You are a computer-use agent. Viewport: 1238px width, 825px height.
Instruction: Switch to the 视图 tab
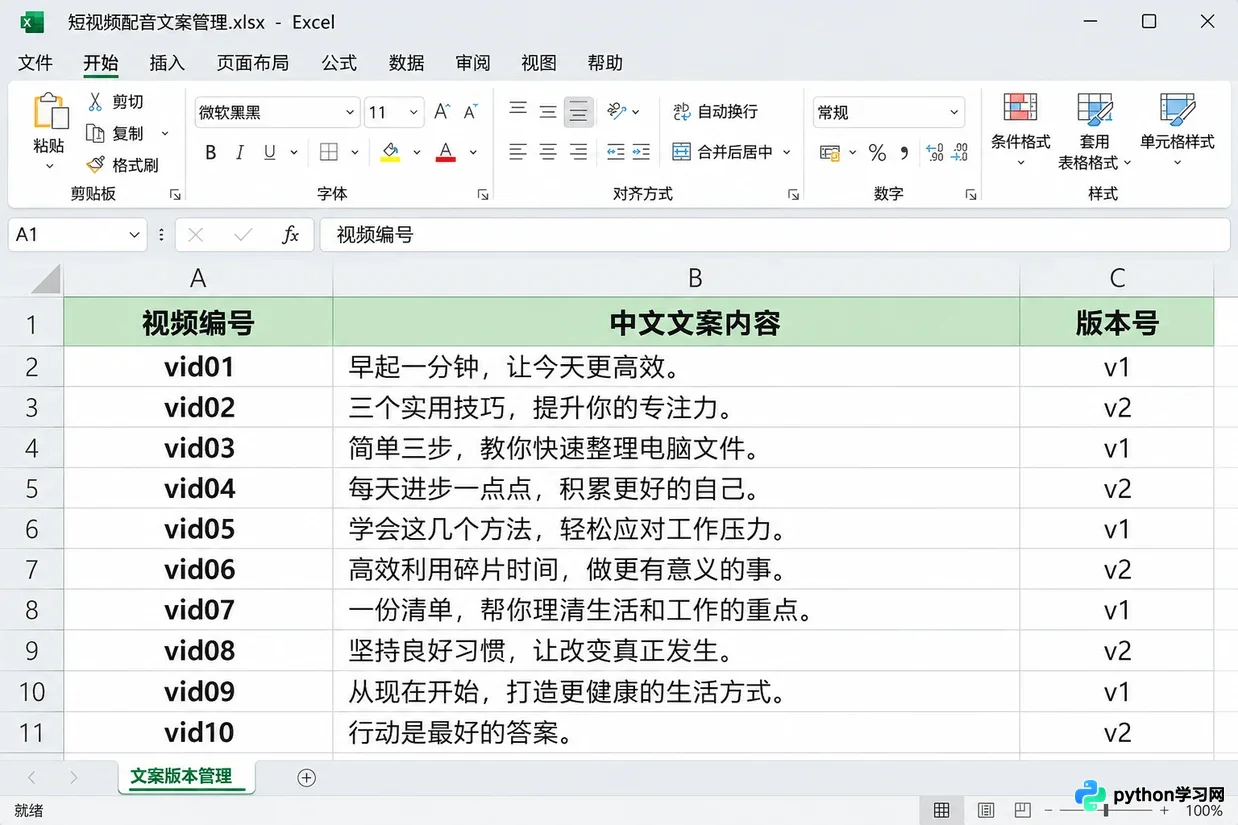click(539, 63)
